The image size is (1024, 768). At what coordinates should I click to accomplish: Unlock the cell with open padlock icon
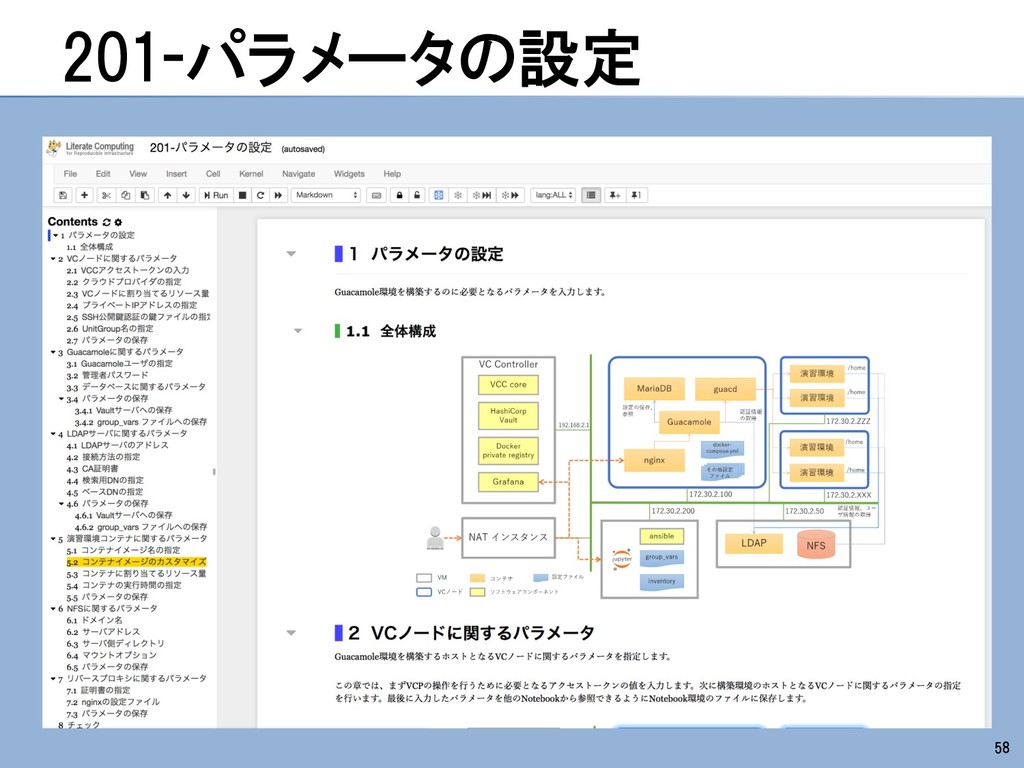pos(417,195)
